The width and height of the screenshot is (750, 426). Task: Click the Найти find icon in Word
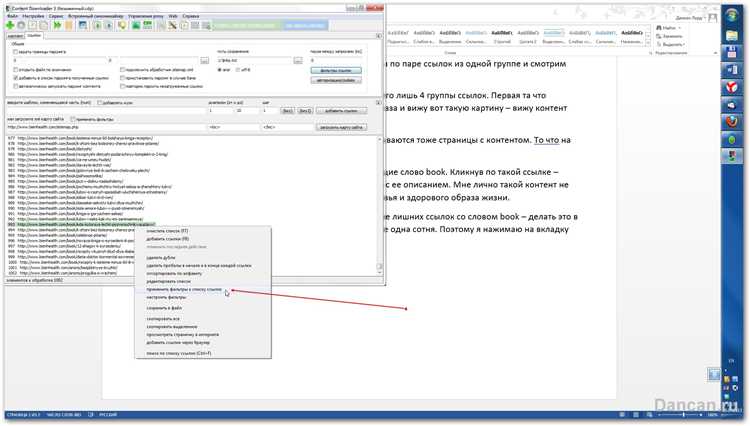click(659, 28)
